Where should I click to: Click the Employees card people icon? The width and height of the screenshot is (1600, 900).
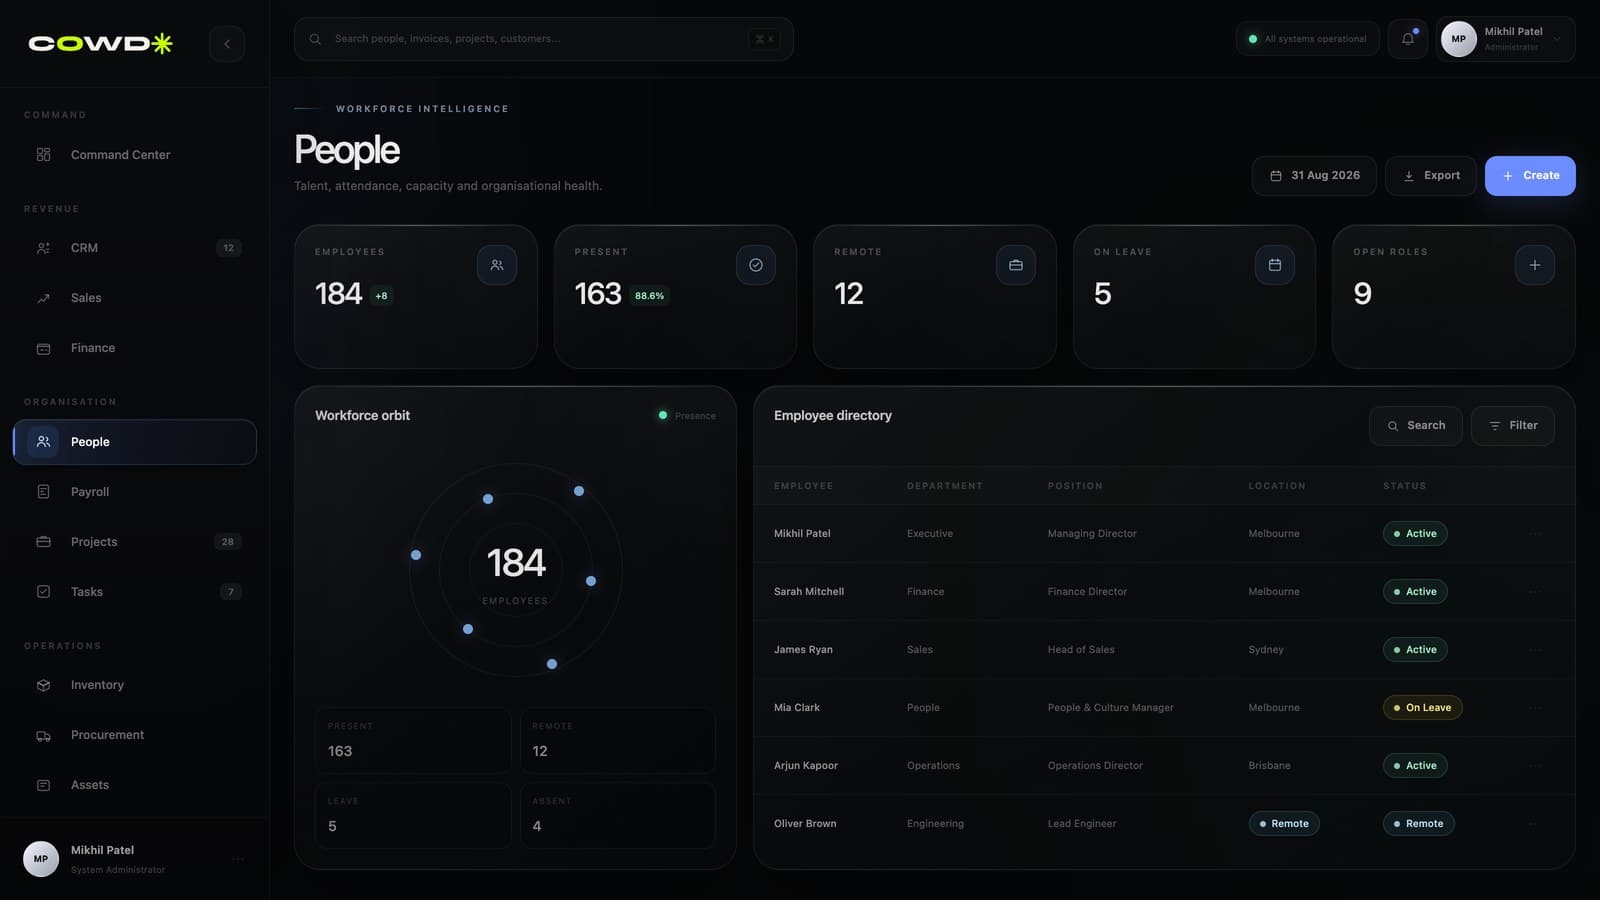point(497,265)
